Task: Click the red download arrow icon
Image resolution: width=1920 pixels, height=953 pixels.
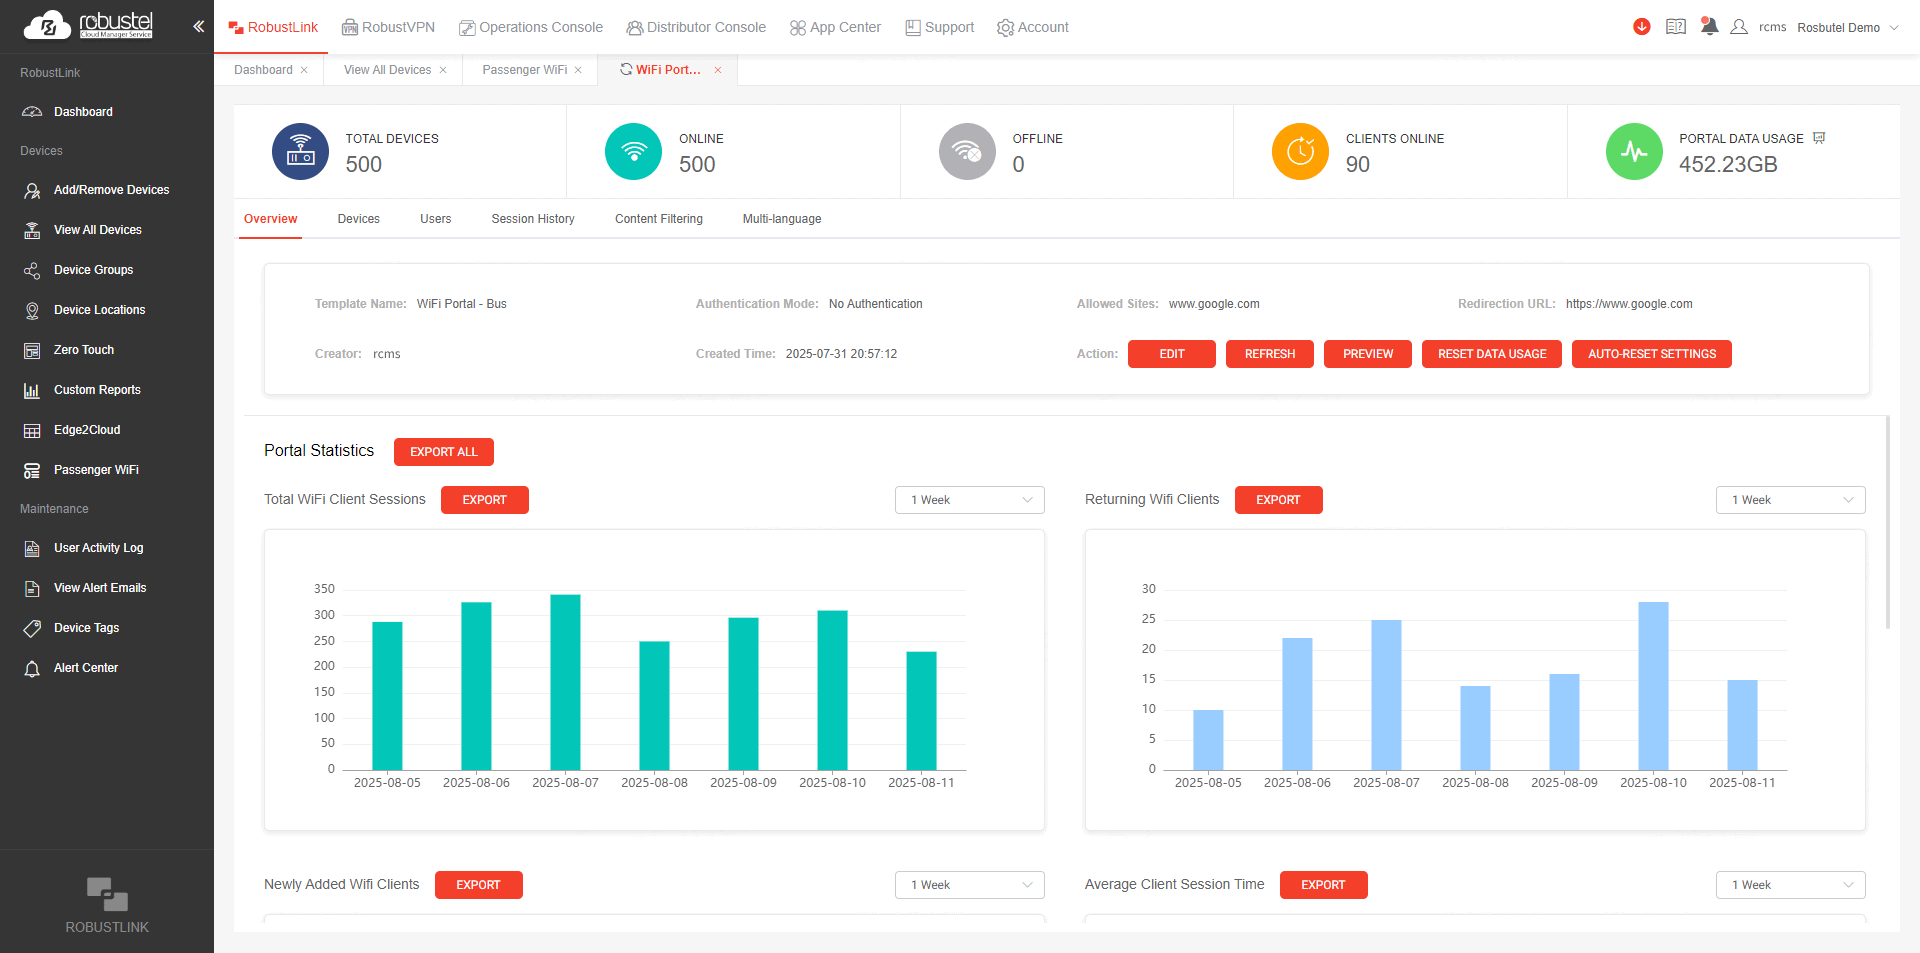Action: tap(1641, 27)
